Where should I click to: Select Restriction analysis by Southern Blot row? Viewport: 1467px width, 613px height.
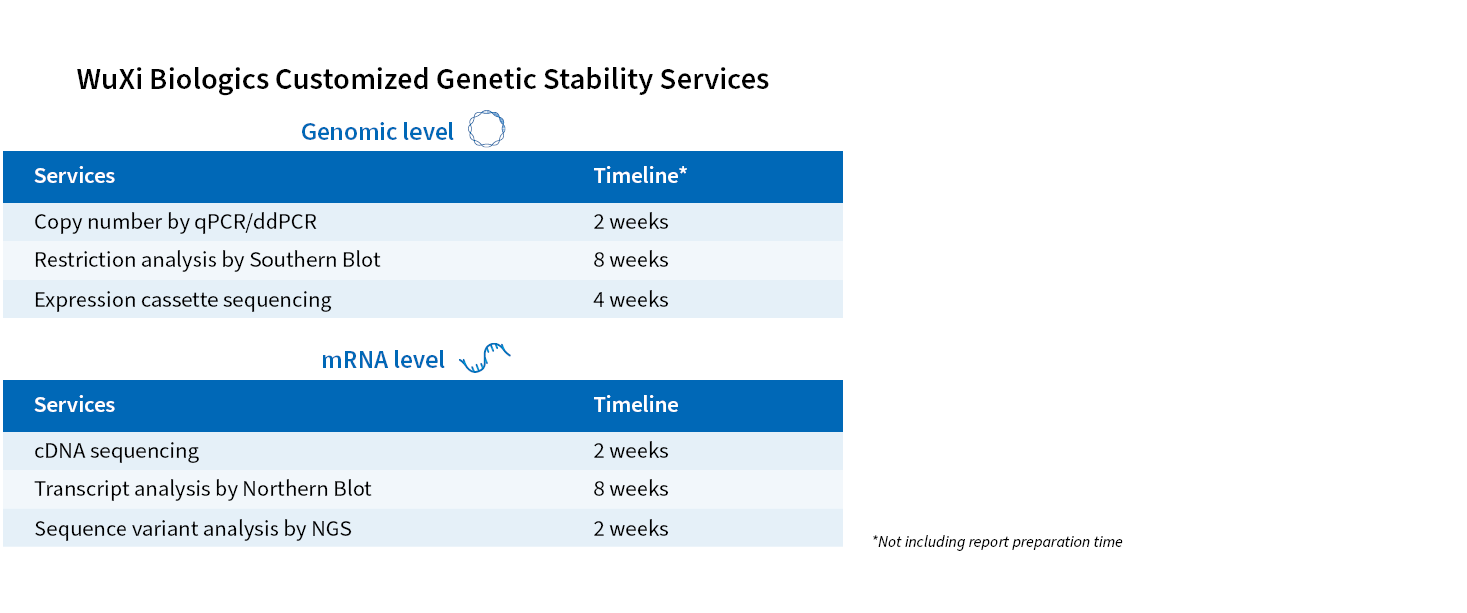(207, 260)
